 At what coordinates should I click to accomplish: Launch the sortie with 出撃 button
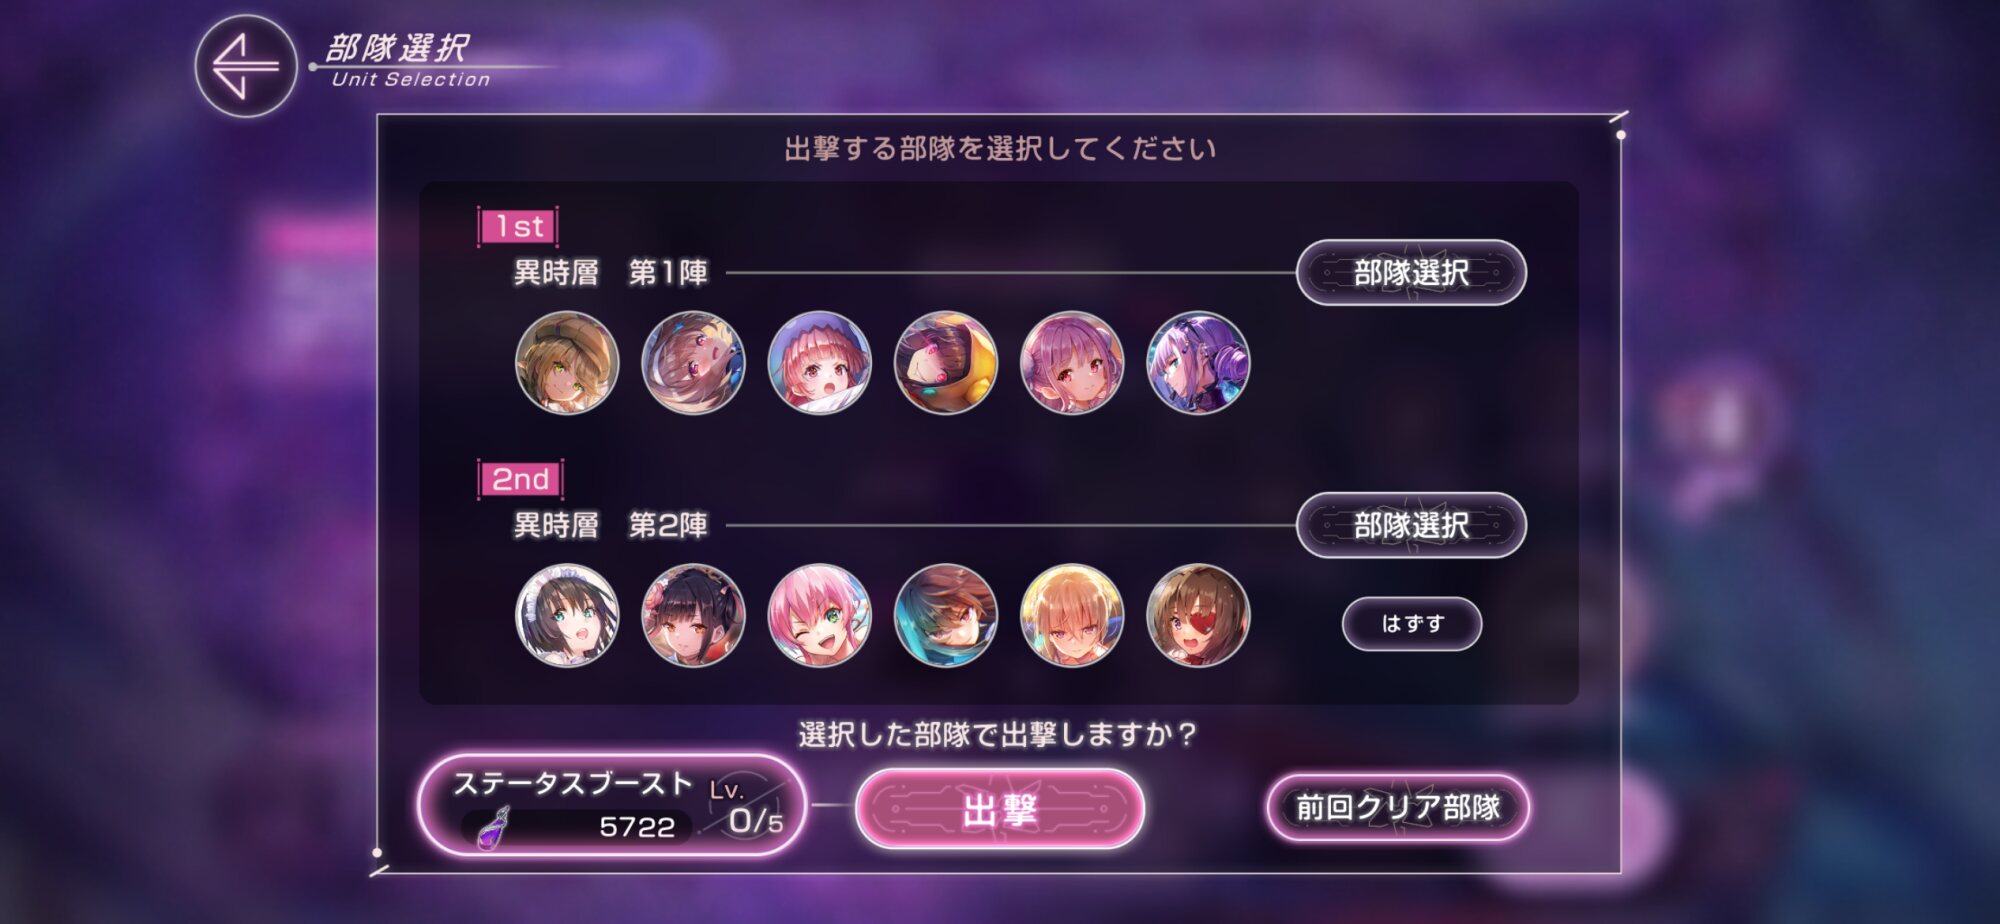pyautogui.click(x=1000, y=809)
